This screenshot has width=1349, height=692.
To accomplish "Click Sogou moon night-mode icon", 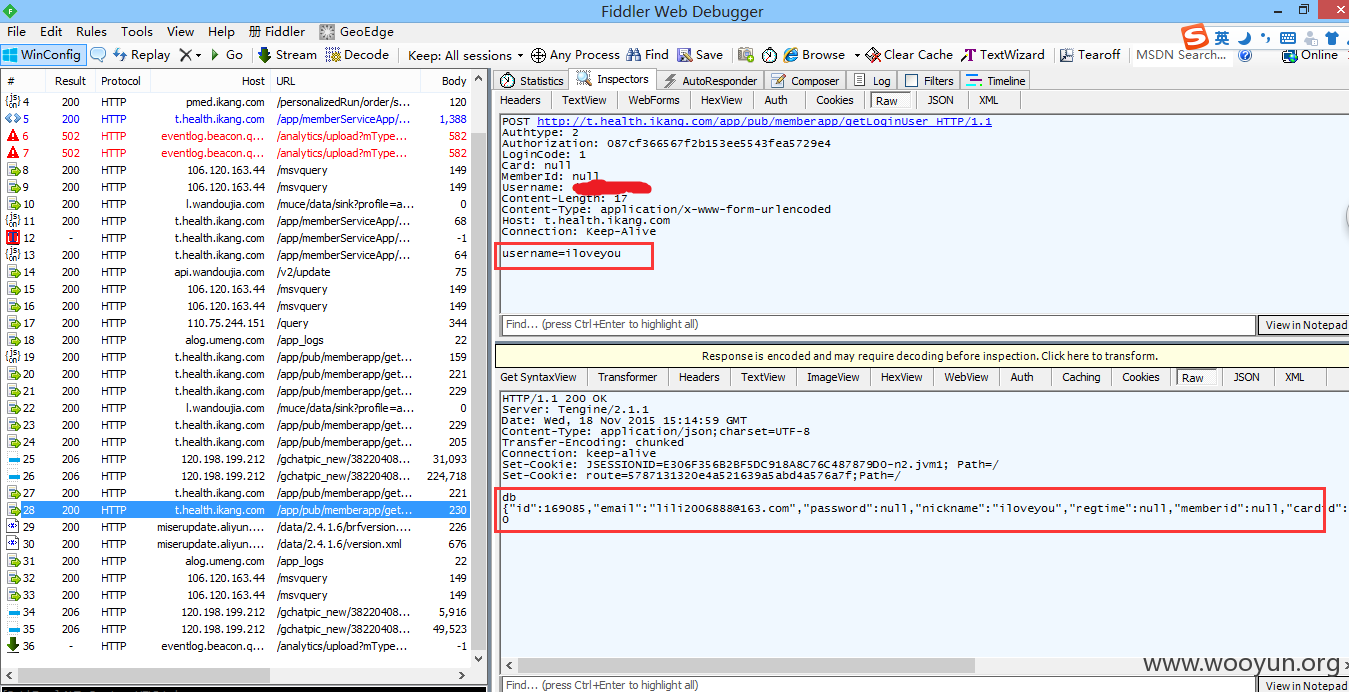I will pyautogui.click(x=1244, y=38).
